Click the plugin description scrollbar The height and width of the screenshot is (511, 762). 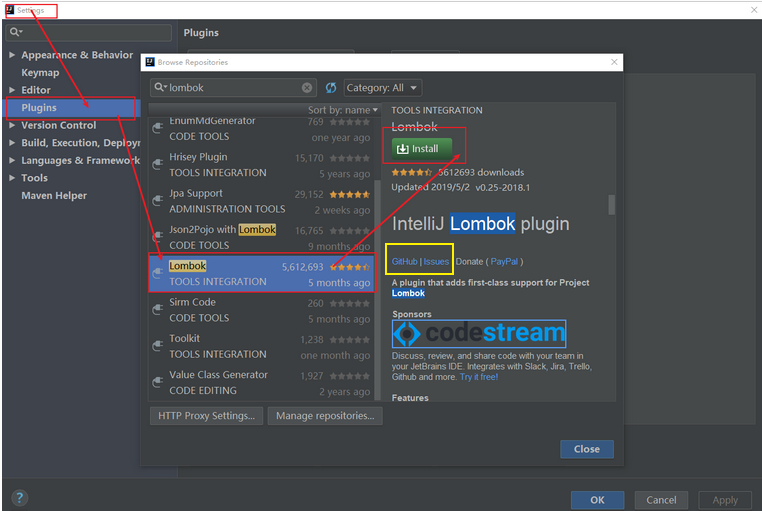pos(611,204)
